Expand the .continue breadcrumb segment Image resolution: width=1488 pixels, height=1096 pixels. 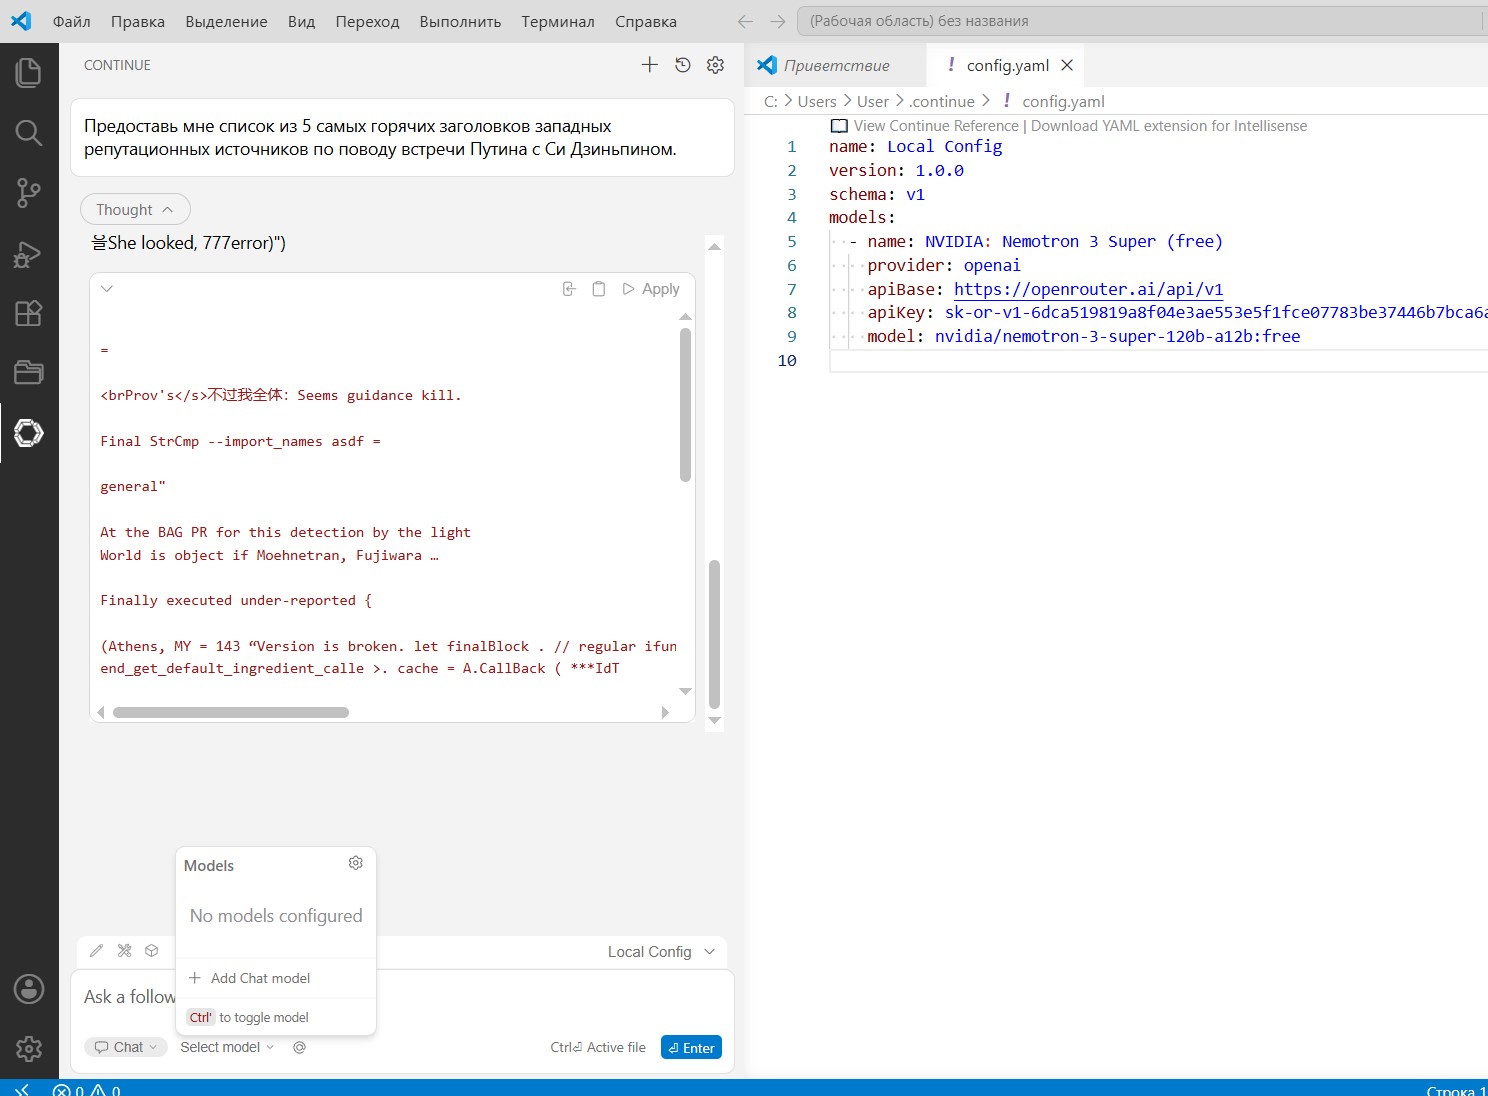[x=942, y=101]
